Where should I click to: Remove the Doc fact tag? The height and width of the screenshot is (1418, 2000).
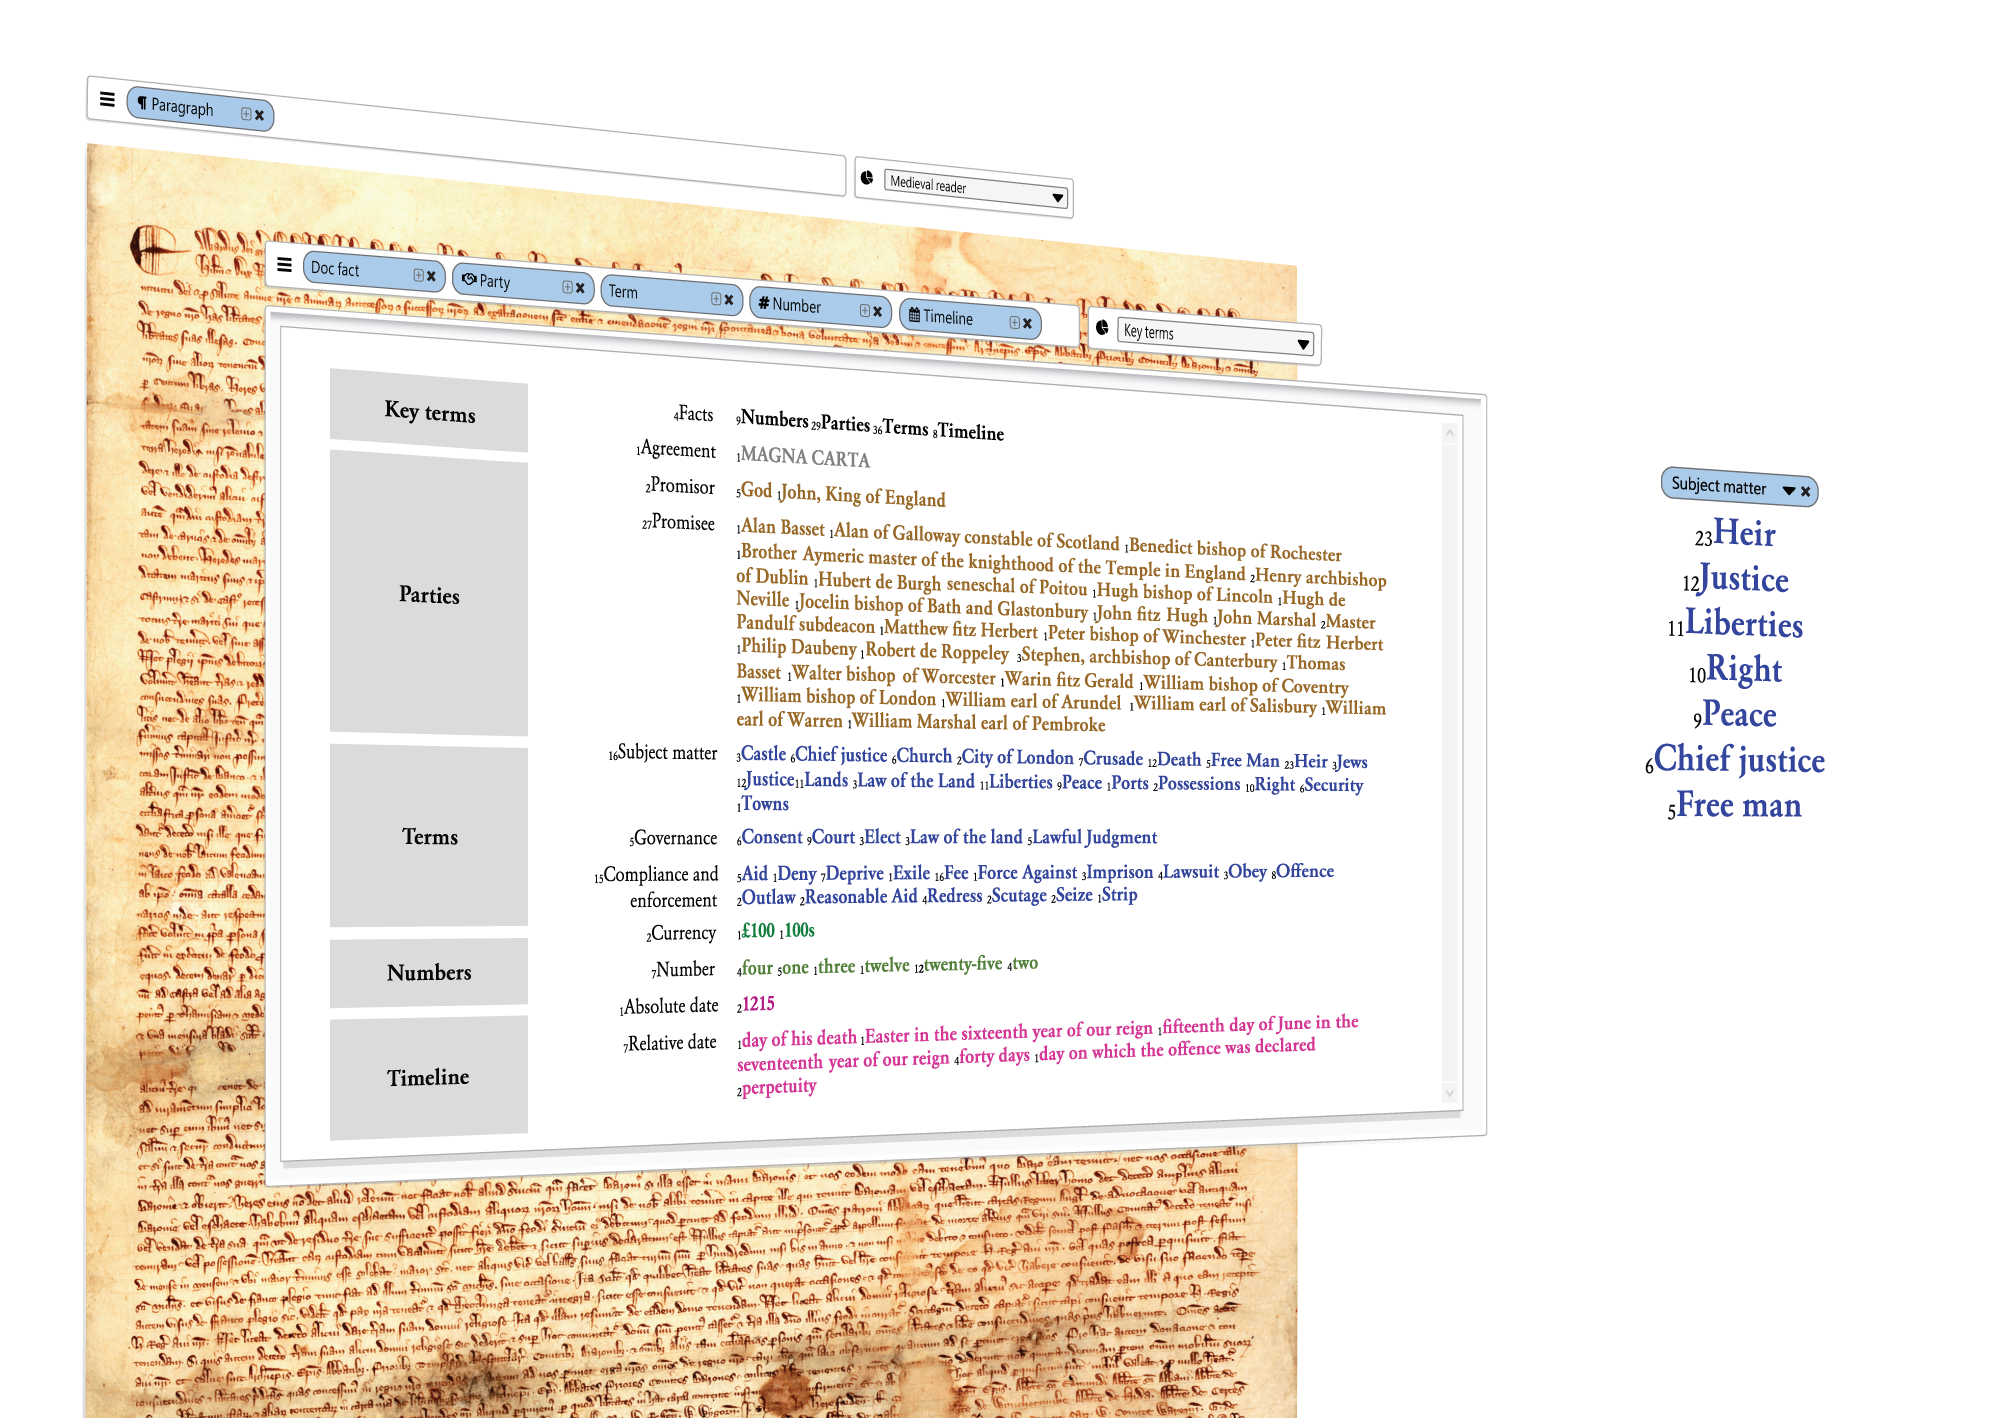(431, 276)
